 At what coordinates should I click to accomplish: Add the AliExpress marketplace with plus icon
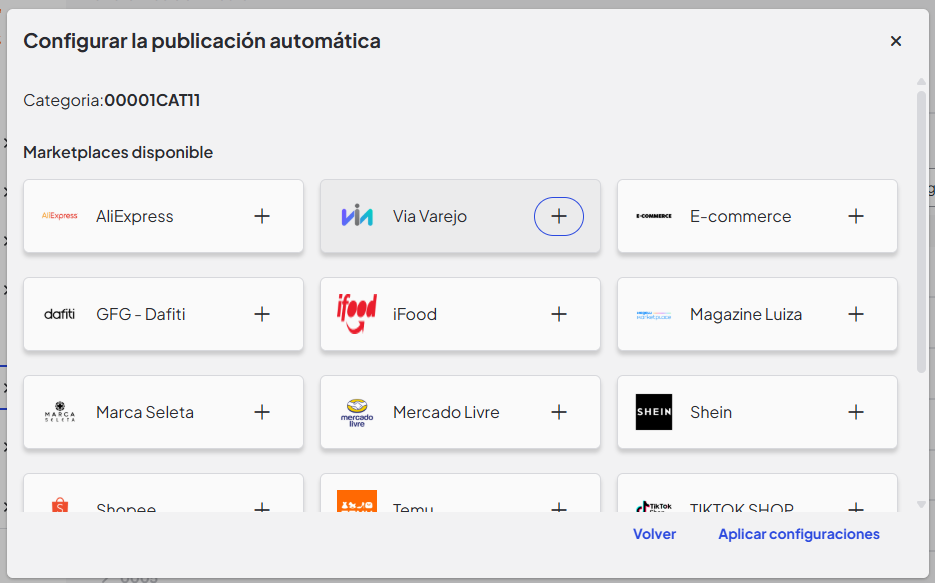(262, 216)
